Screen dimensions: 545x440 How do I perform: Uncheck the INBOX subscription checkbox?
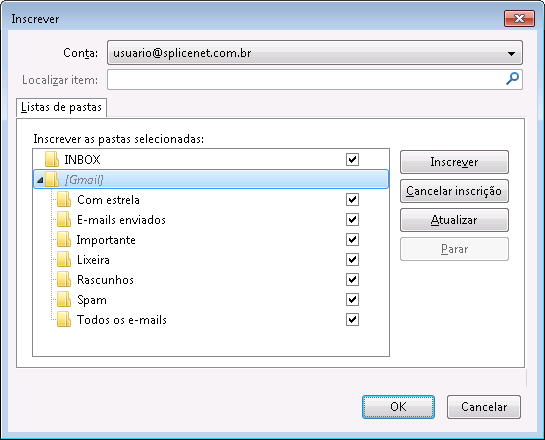[x=352, y=160]
